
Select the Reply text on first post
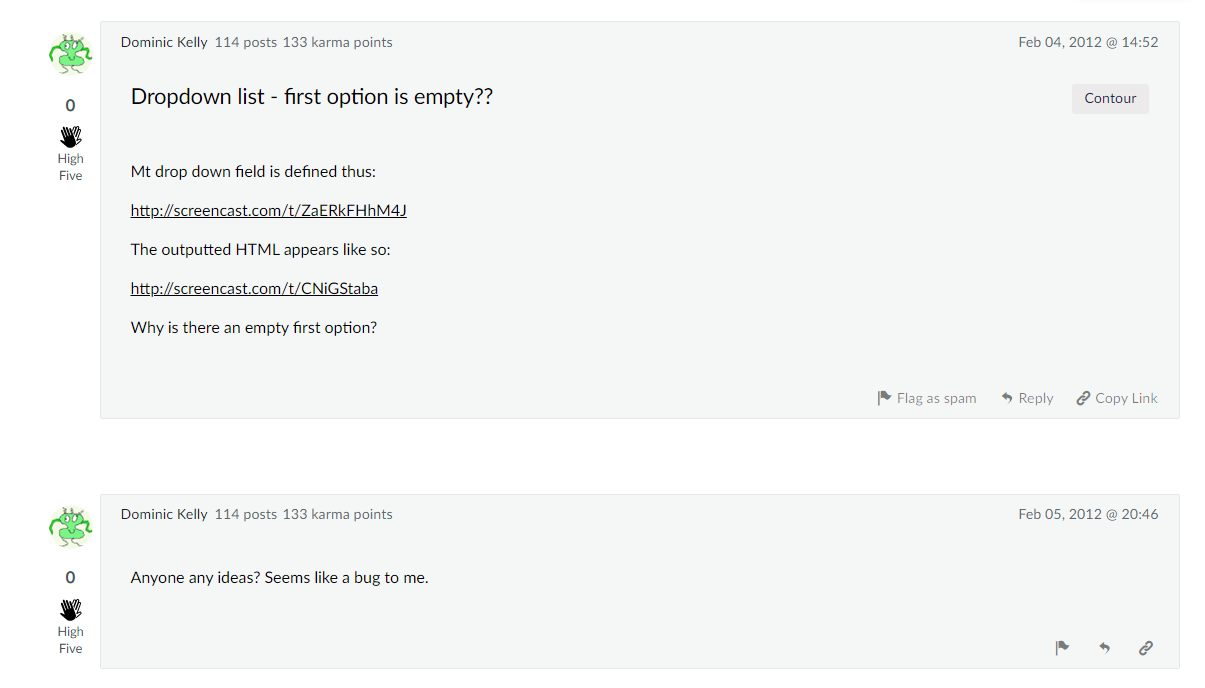click(1036, 398)
